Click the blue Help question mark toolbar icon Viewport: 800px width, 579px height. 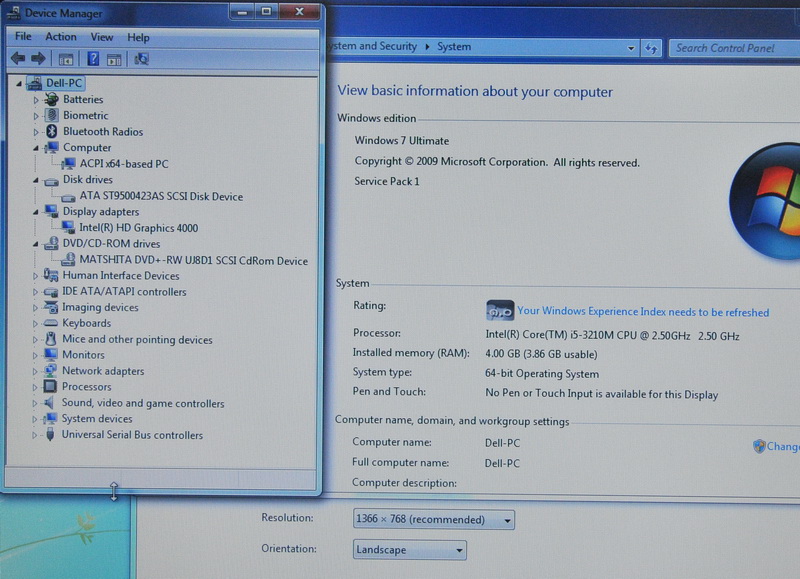pyautogui.click(x=93, y=59)
